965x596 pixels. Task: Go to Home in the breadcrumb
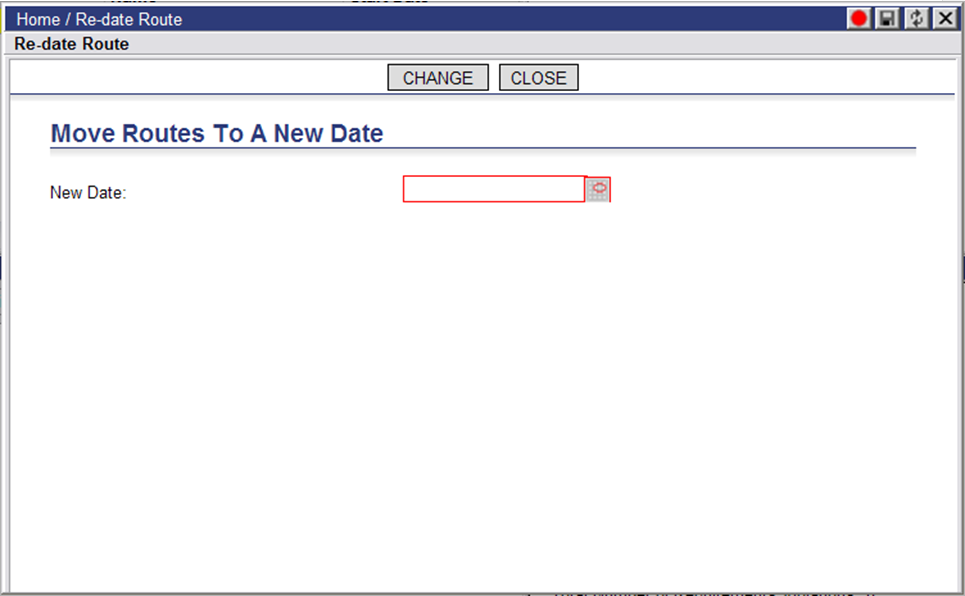[38, 20]
